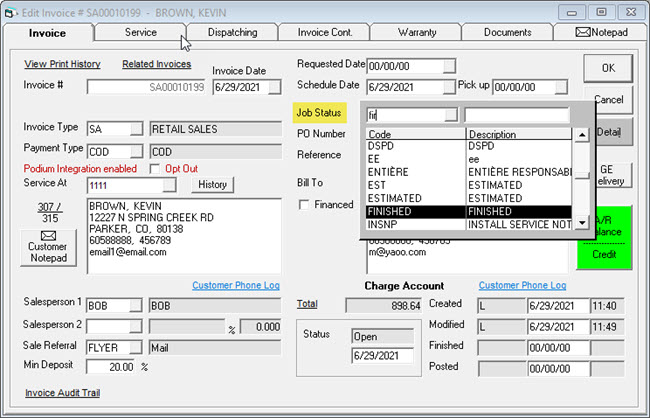This screenshot has width=650, height=418.
Task: Click the Invoice Date input field
Action: (240, 87)
